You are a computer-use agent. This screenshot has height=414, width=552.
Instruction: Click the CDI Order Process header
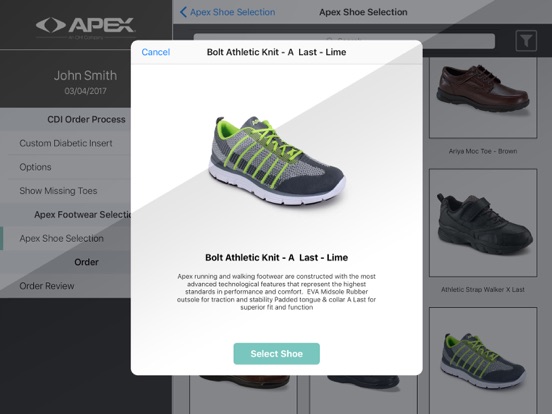pyautogui.click(x=86, y=119)
